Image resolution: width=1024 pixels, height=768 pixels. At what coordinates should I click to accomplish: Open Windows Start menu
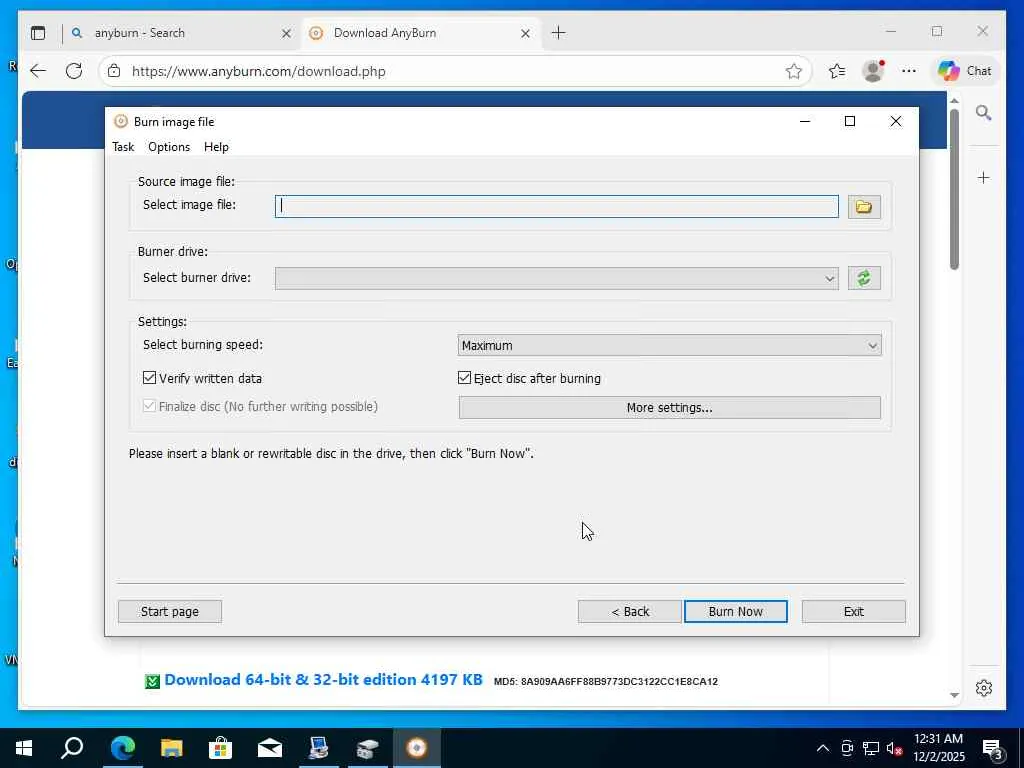pyautogui.click(x=24, y=748)
